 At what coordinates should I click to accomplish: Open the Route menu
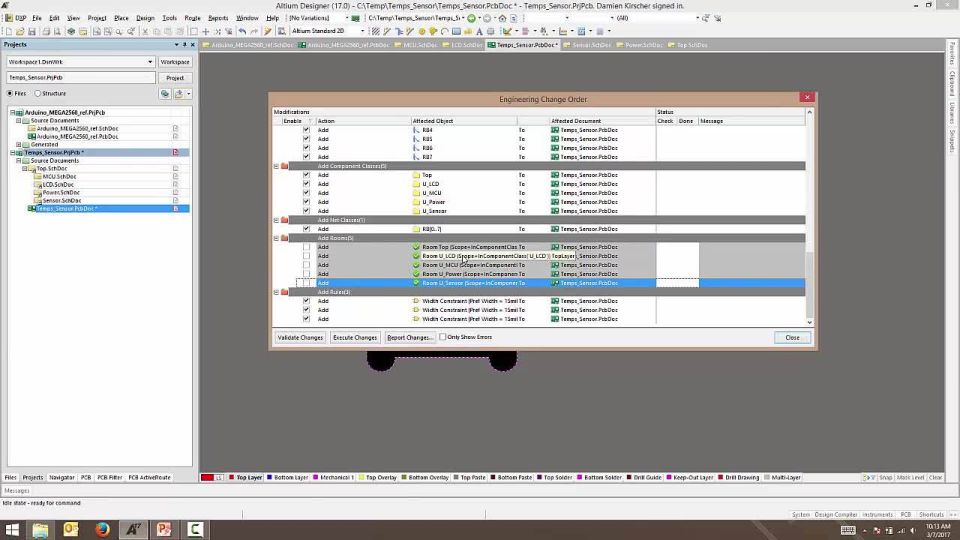pyautogui.click(x=192, y=18)
